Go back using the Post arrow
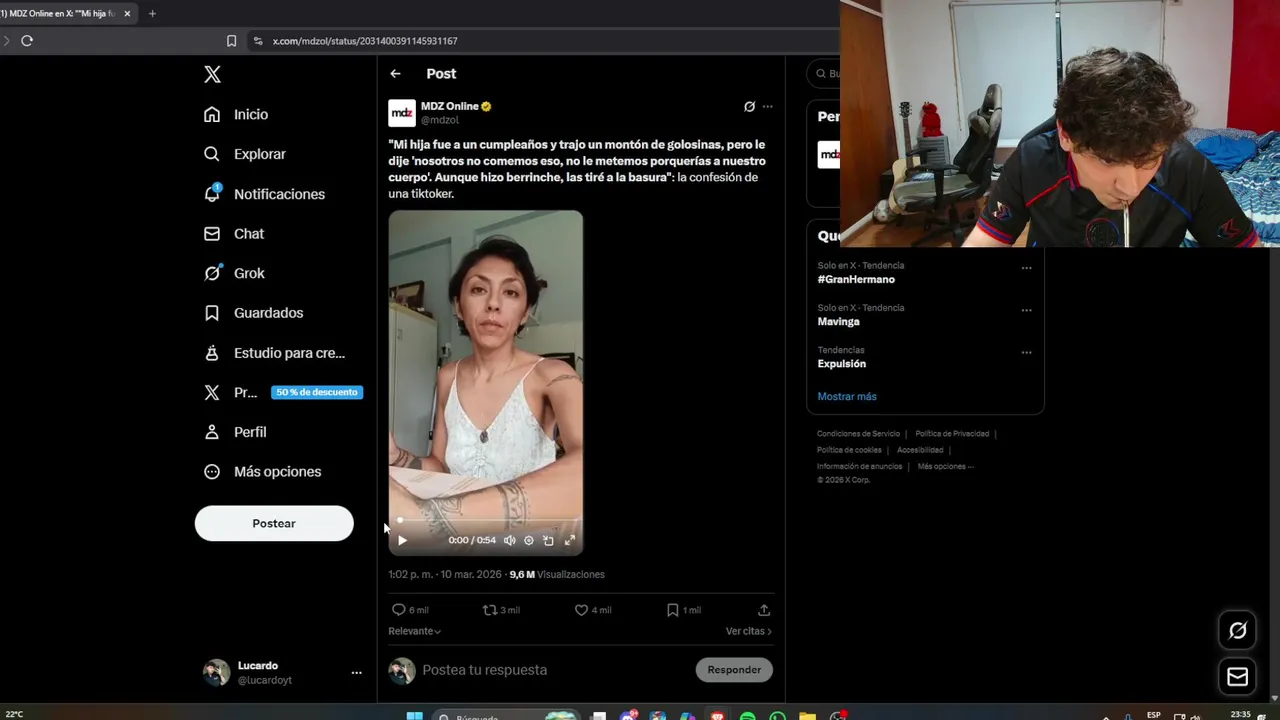The height and width of the screenshot is (720, 1280). (395, 74)
